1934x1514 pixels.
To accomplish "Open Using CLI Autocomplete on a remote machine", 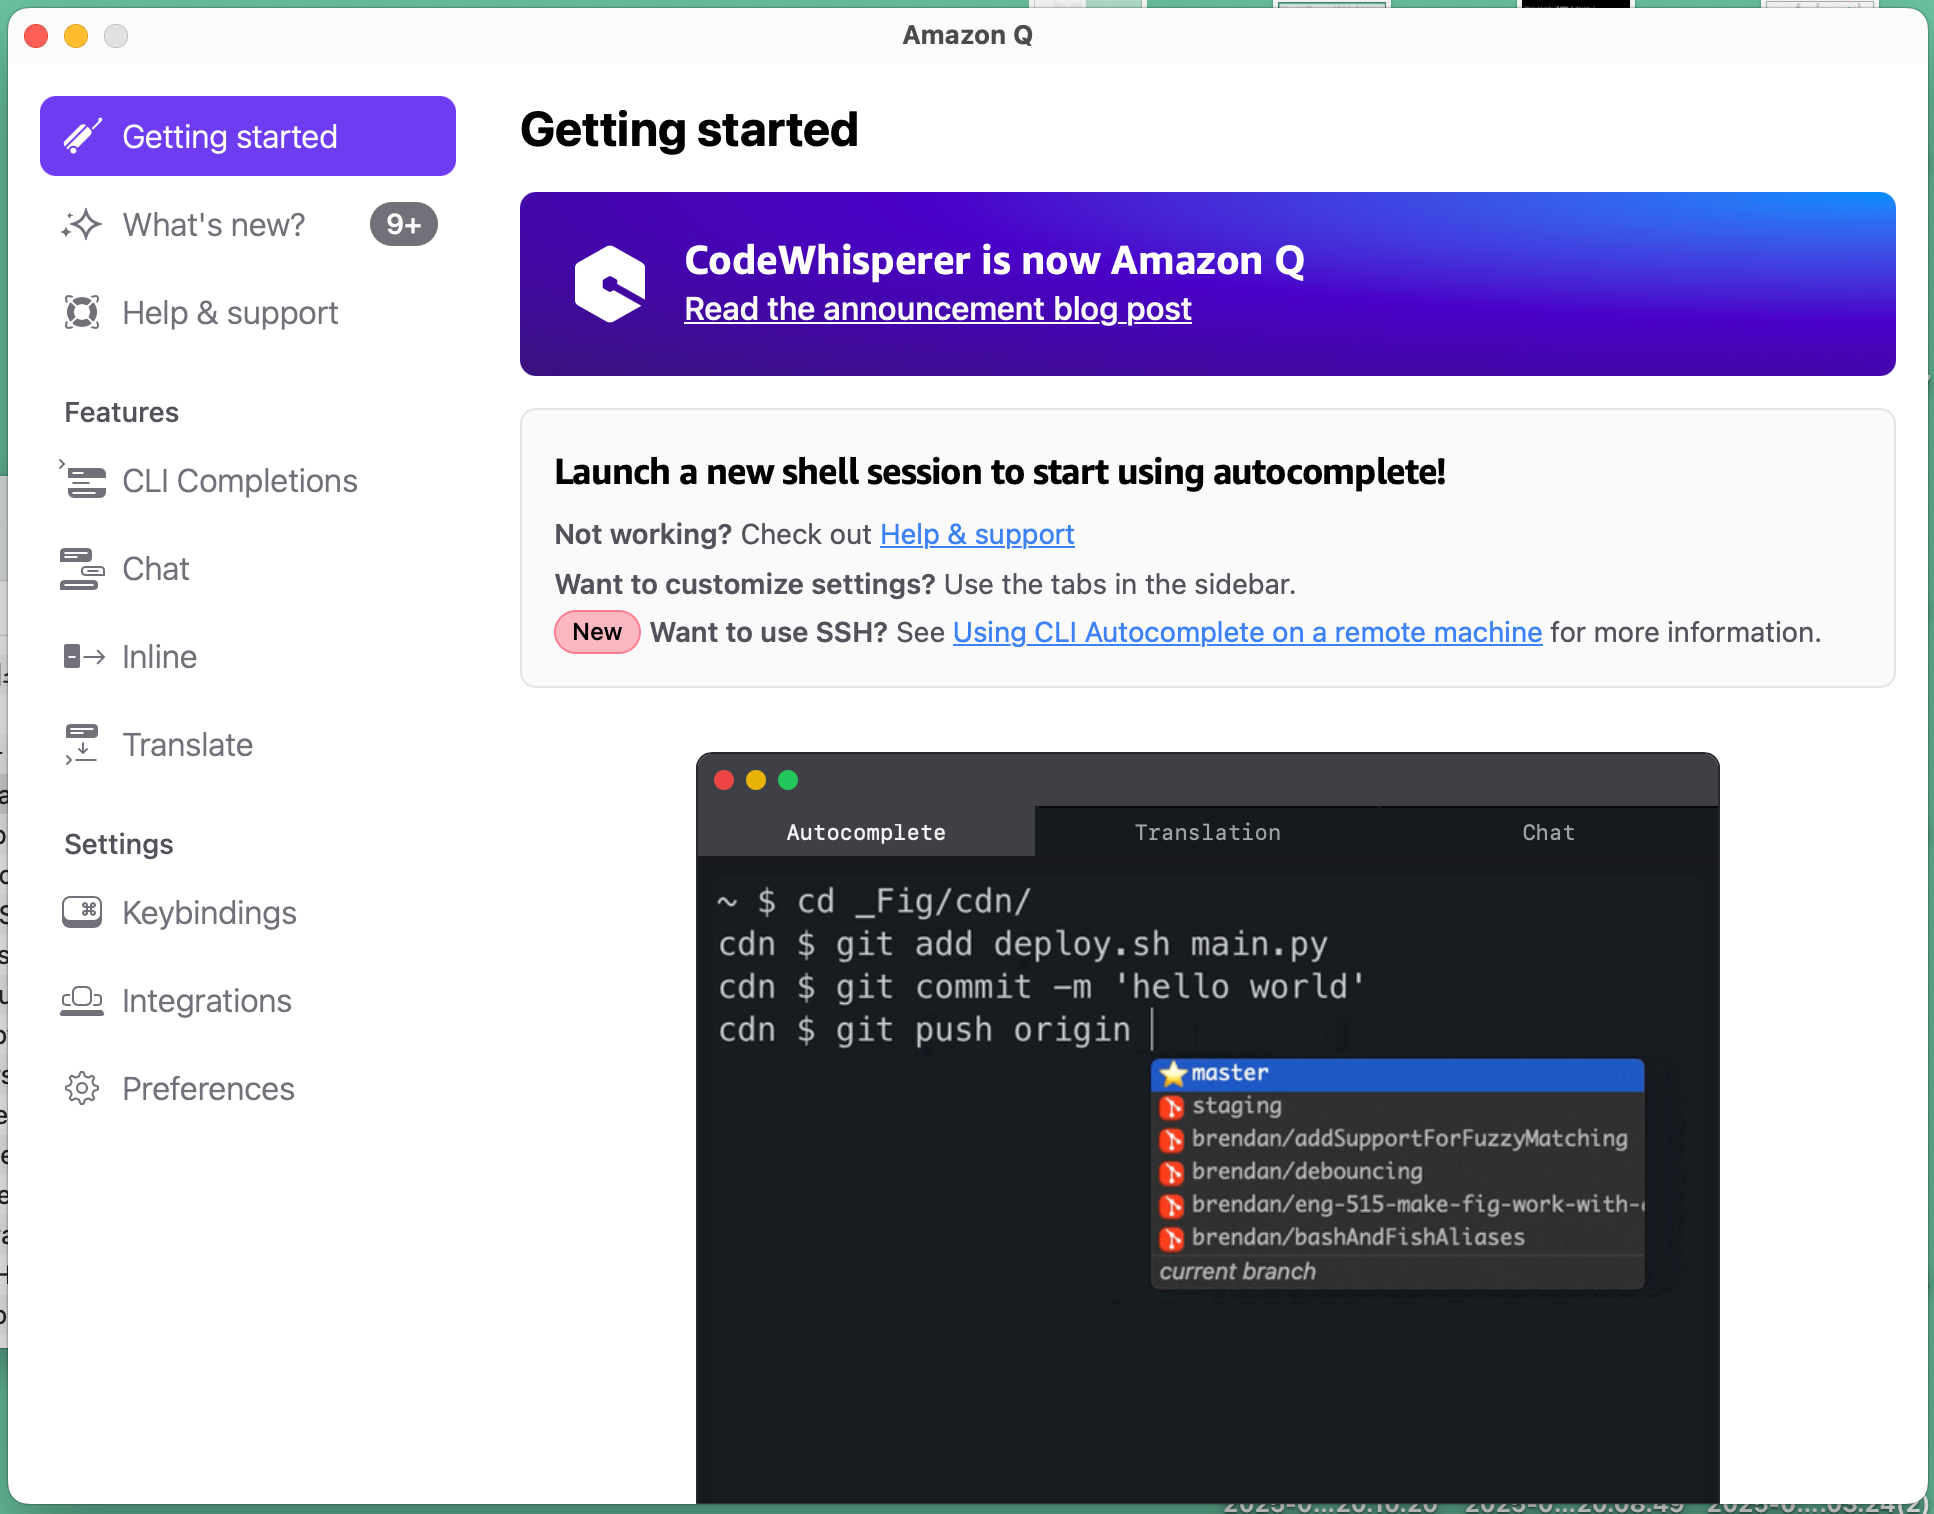I will tap(1247, 632).
